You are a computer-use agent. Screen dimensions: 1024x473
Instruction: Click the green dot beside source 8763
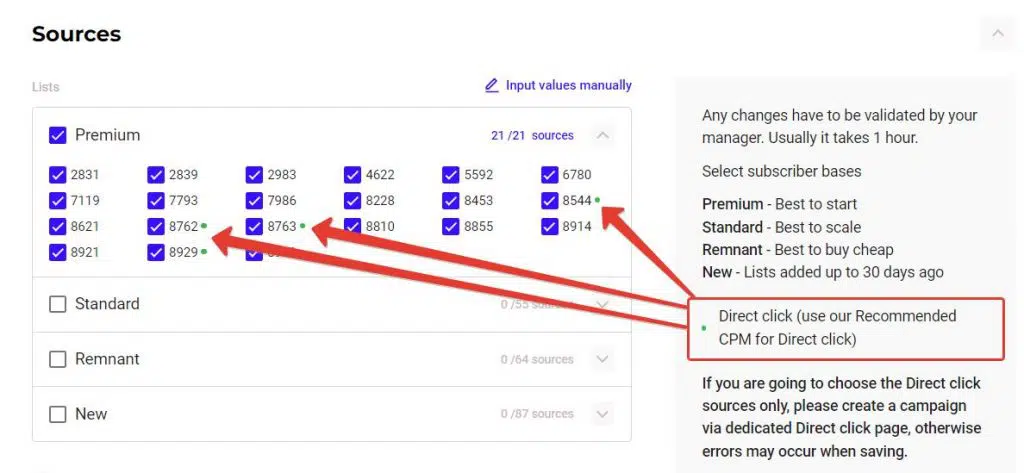(x=302, y=226)
